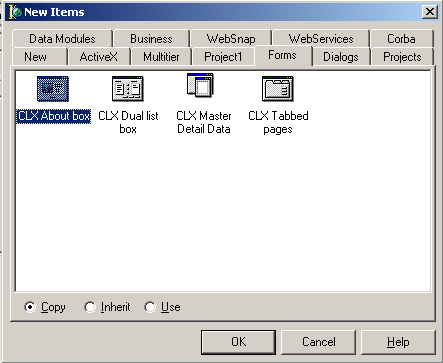
Task: Switch to the Business tab
Action: click(x=151, y=39)
